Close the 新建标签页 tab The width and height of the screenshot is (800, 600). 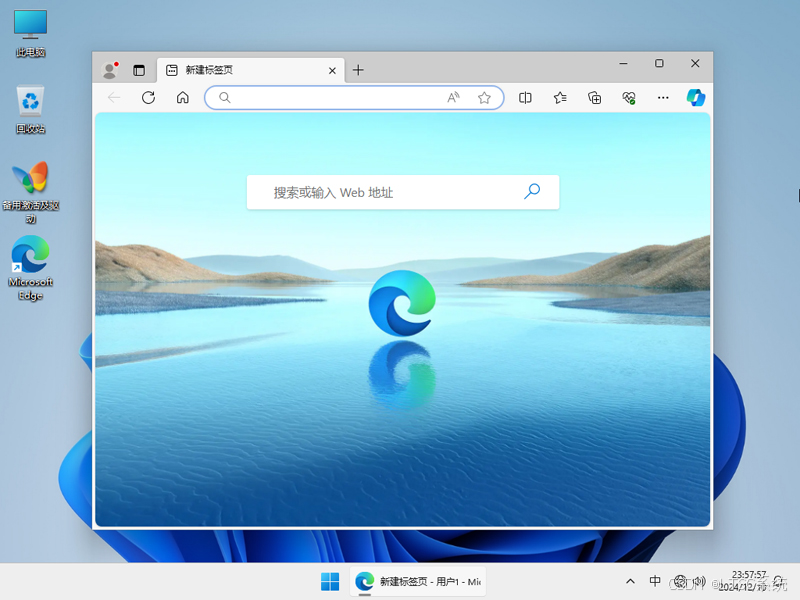(x=332, y=70)
